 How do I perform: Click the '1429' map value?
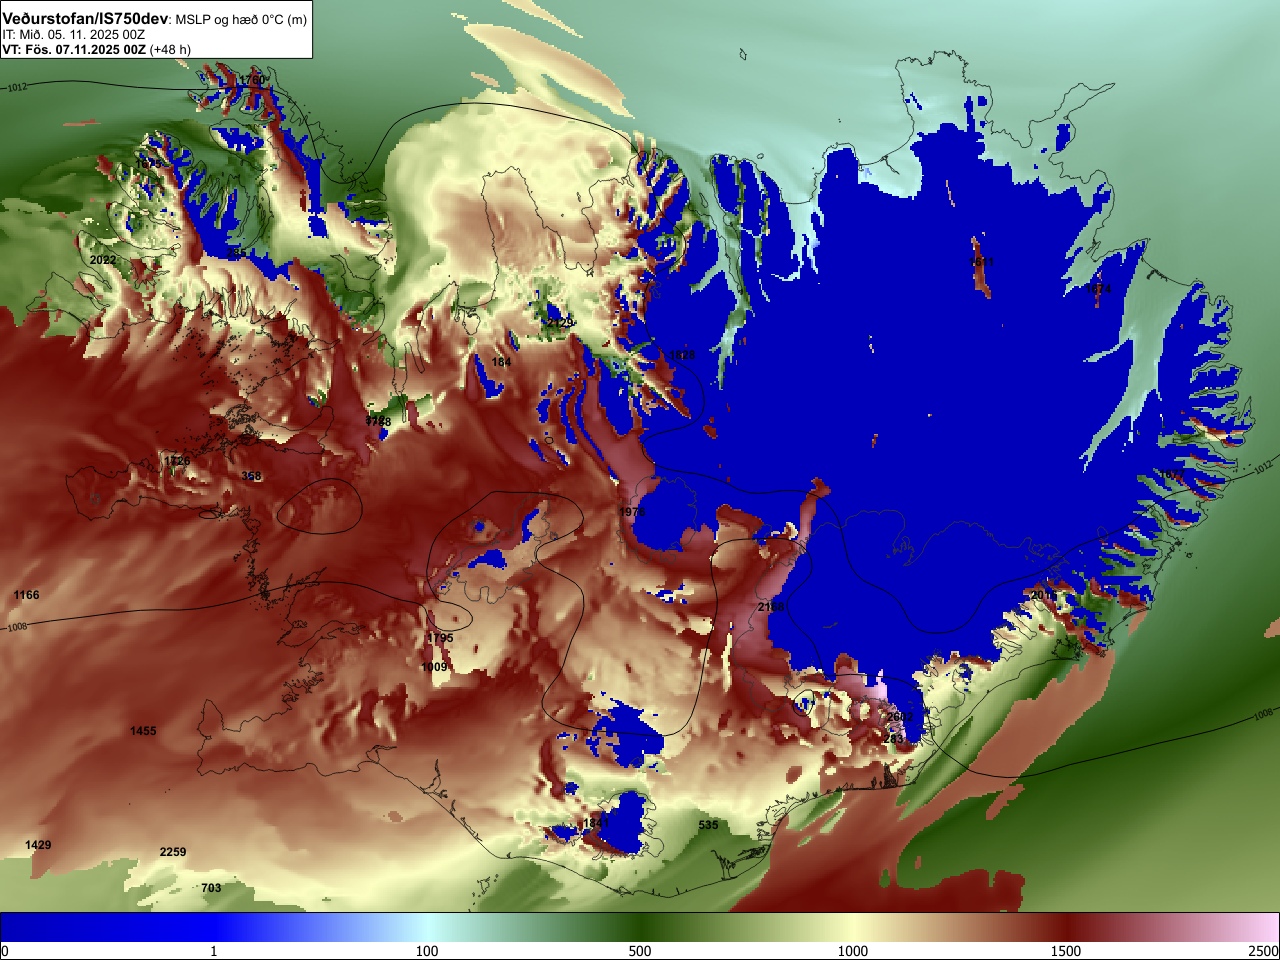point(38,845)
